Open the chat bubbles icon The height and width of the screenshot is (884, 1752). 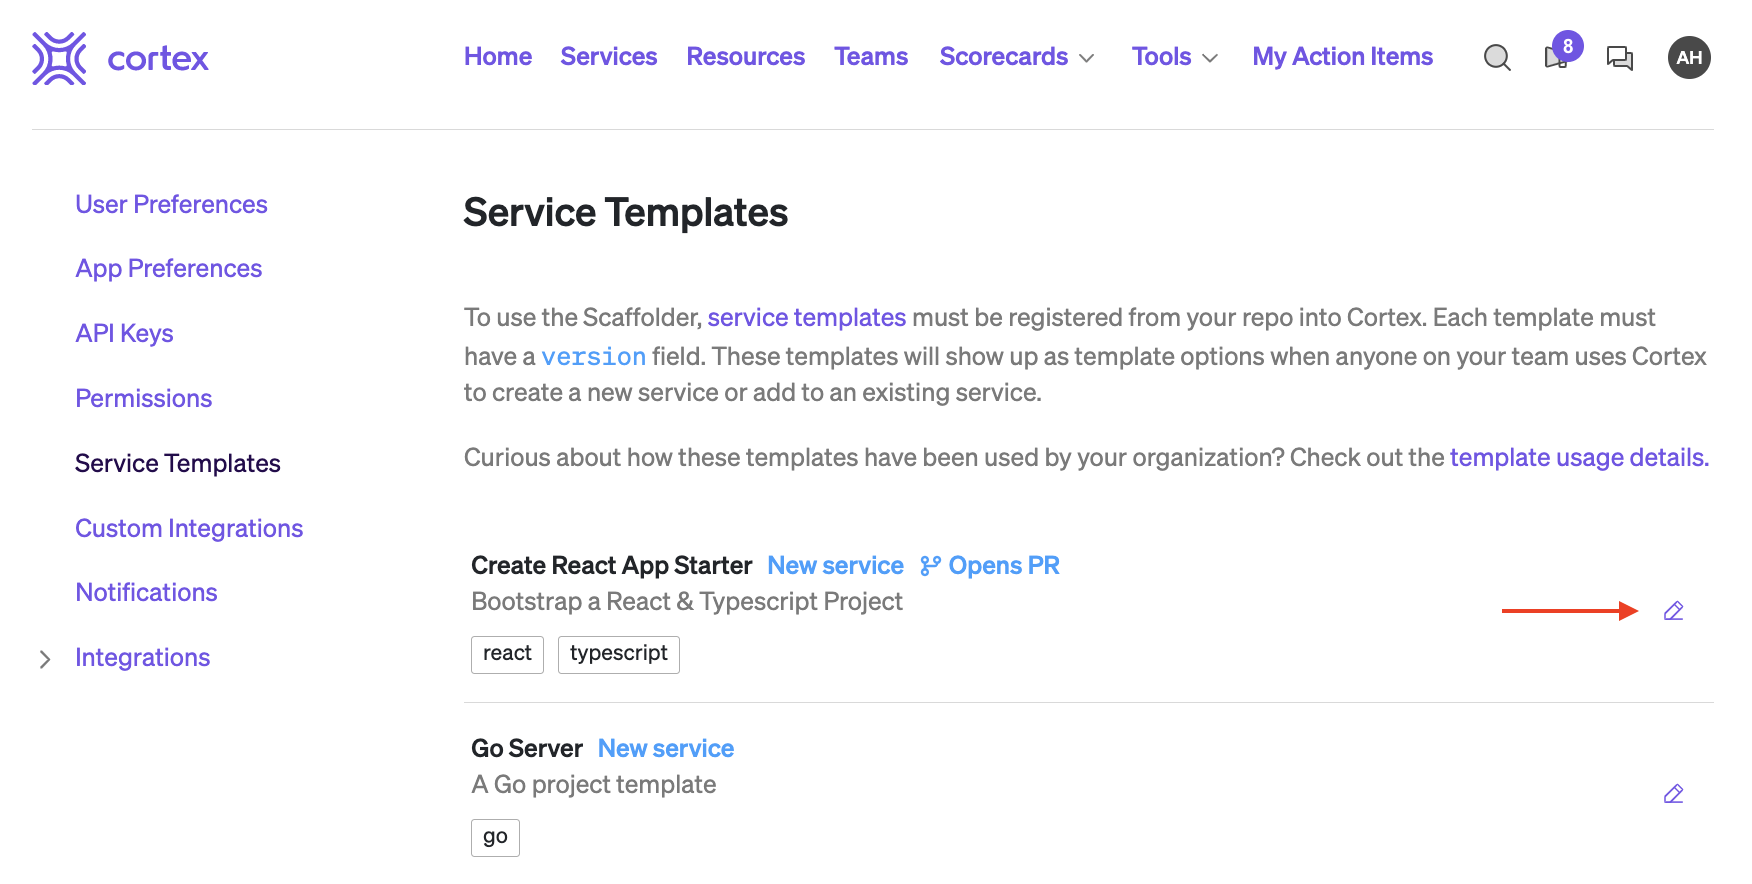pos(1620,58)
